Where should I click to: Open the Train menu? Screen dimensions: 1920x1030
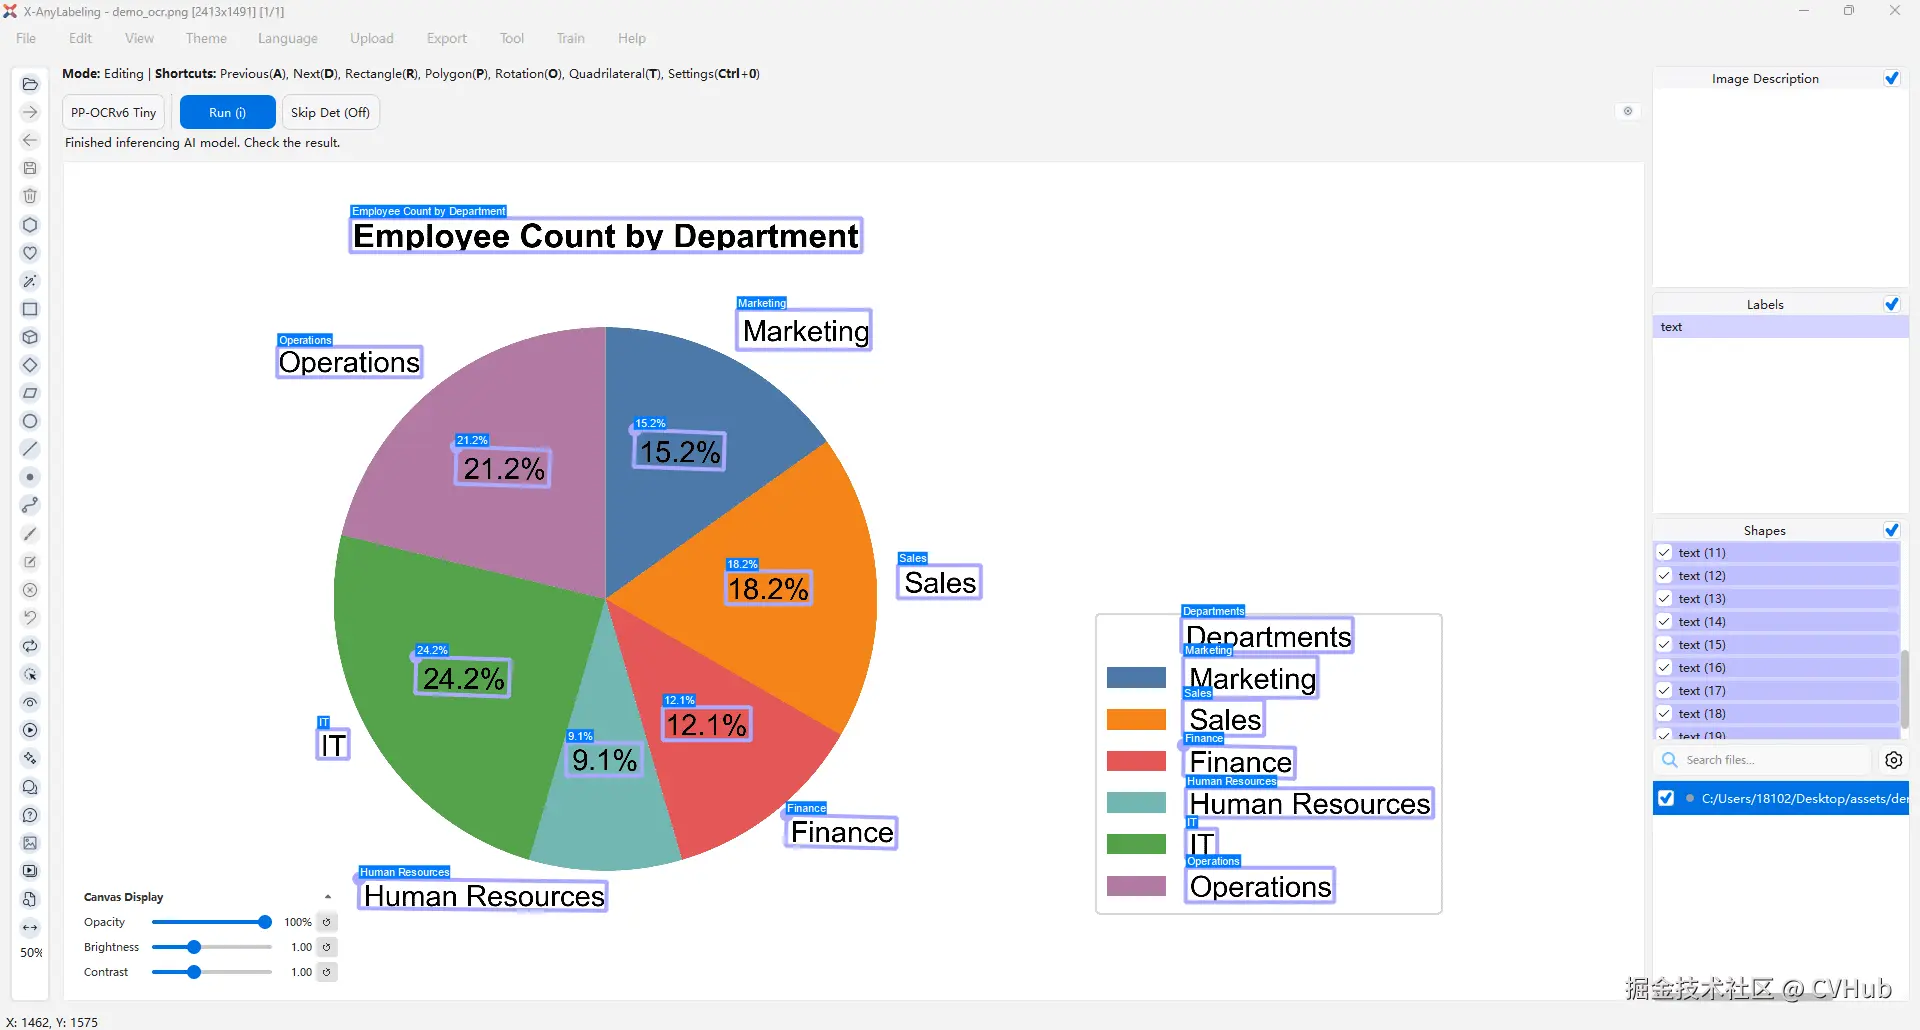coord(571,38)
